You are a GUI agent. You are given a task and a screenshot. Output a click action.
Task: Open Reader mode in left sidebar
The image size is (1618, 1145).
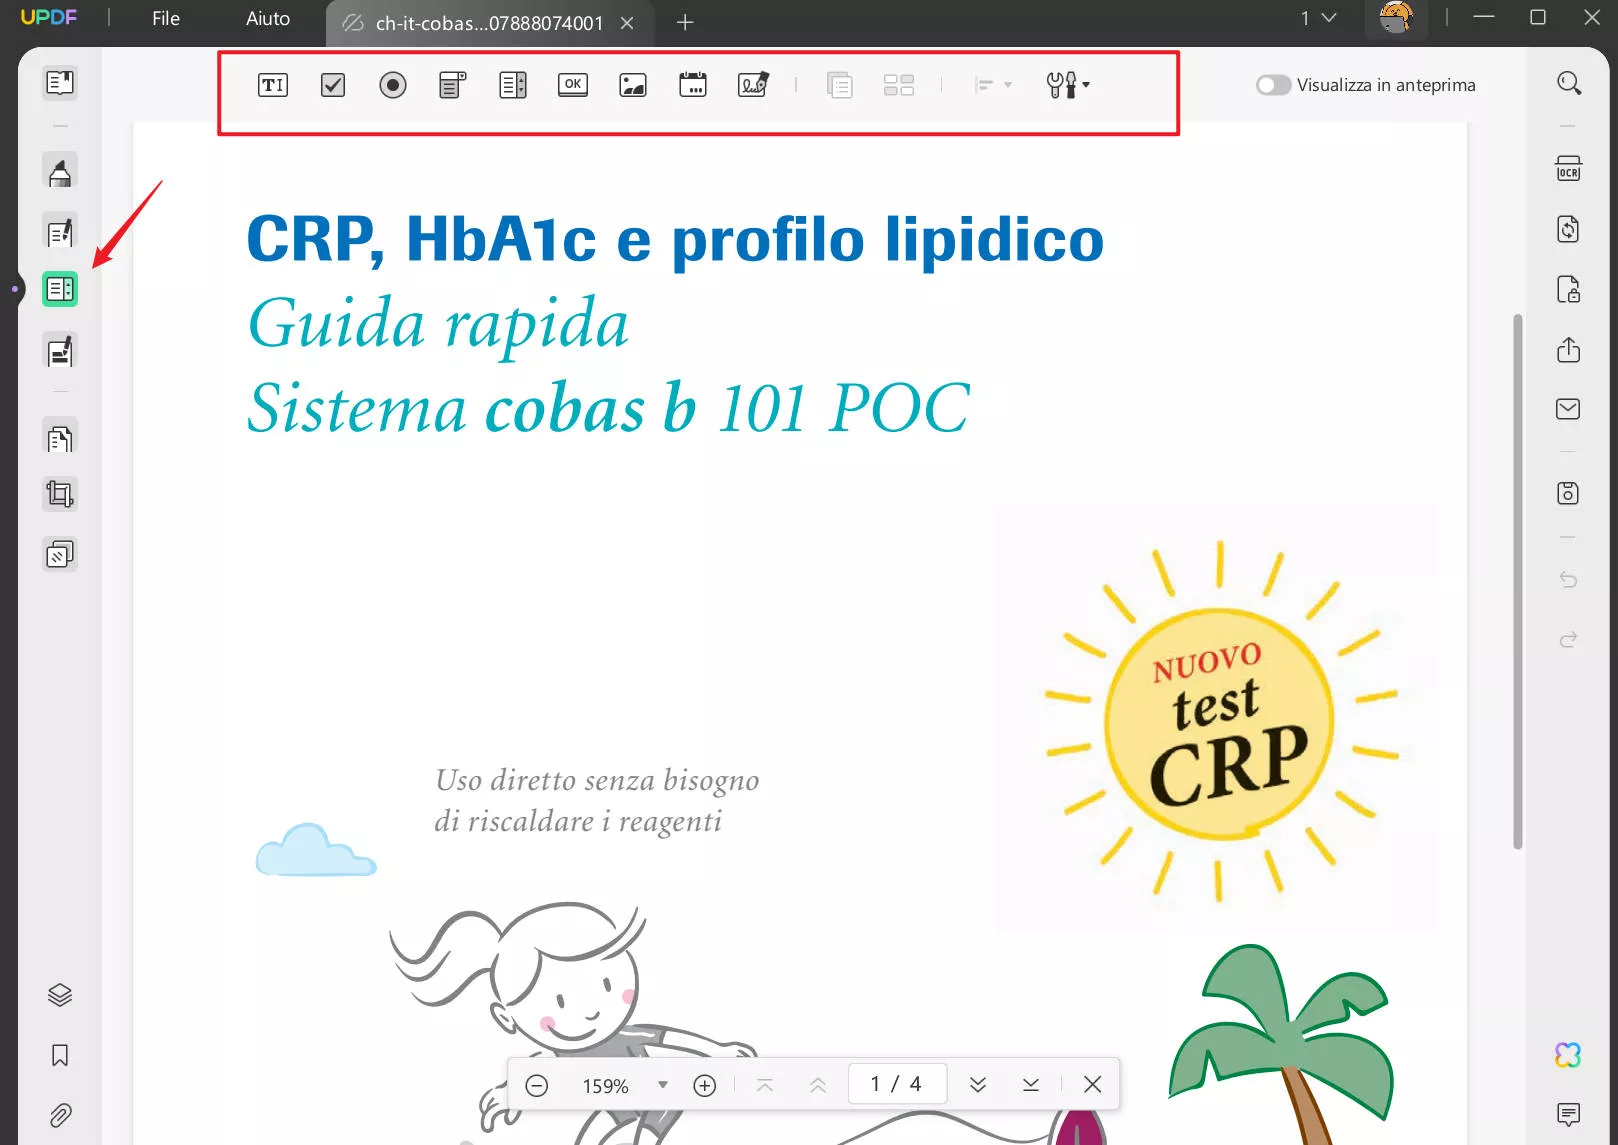pyautogui.click(x=60, y=82)
